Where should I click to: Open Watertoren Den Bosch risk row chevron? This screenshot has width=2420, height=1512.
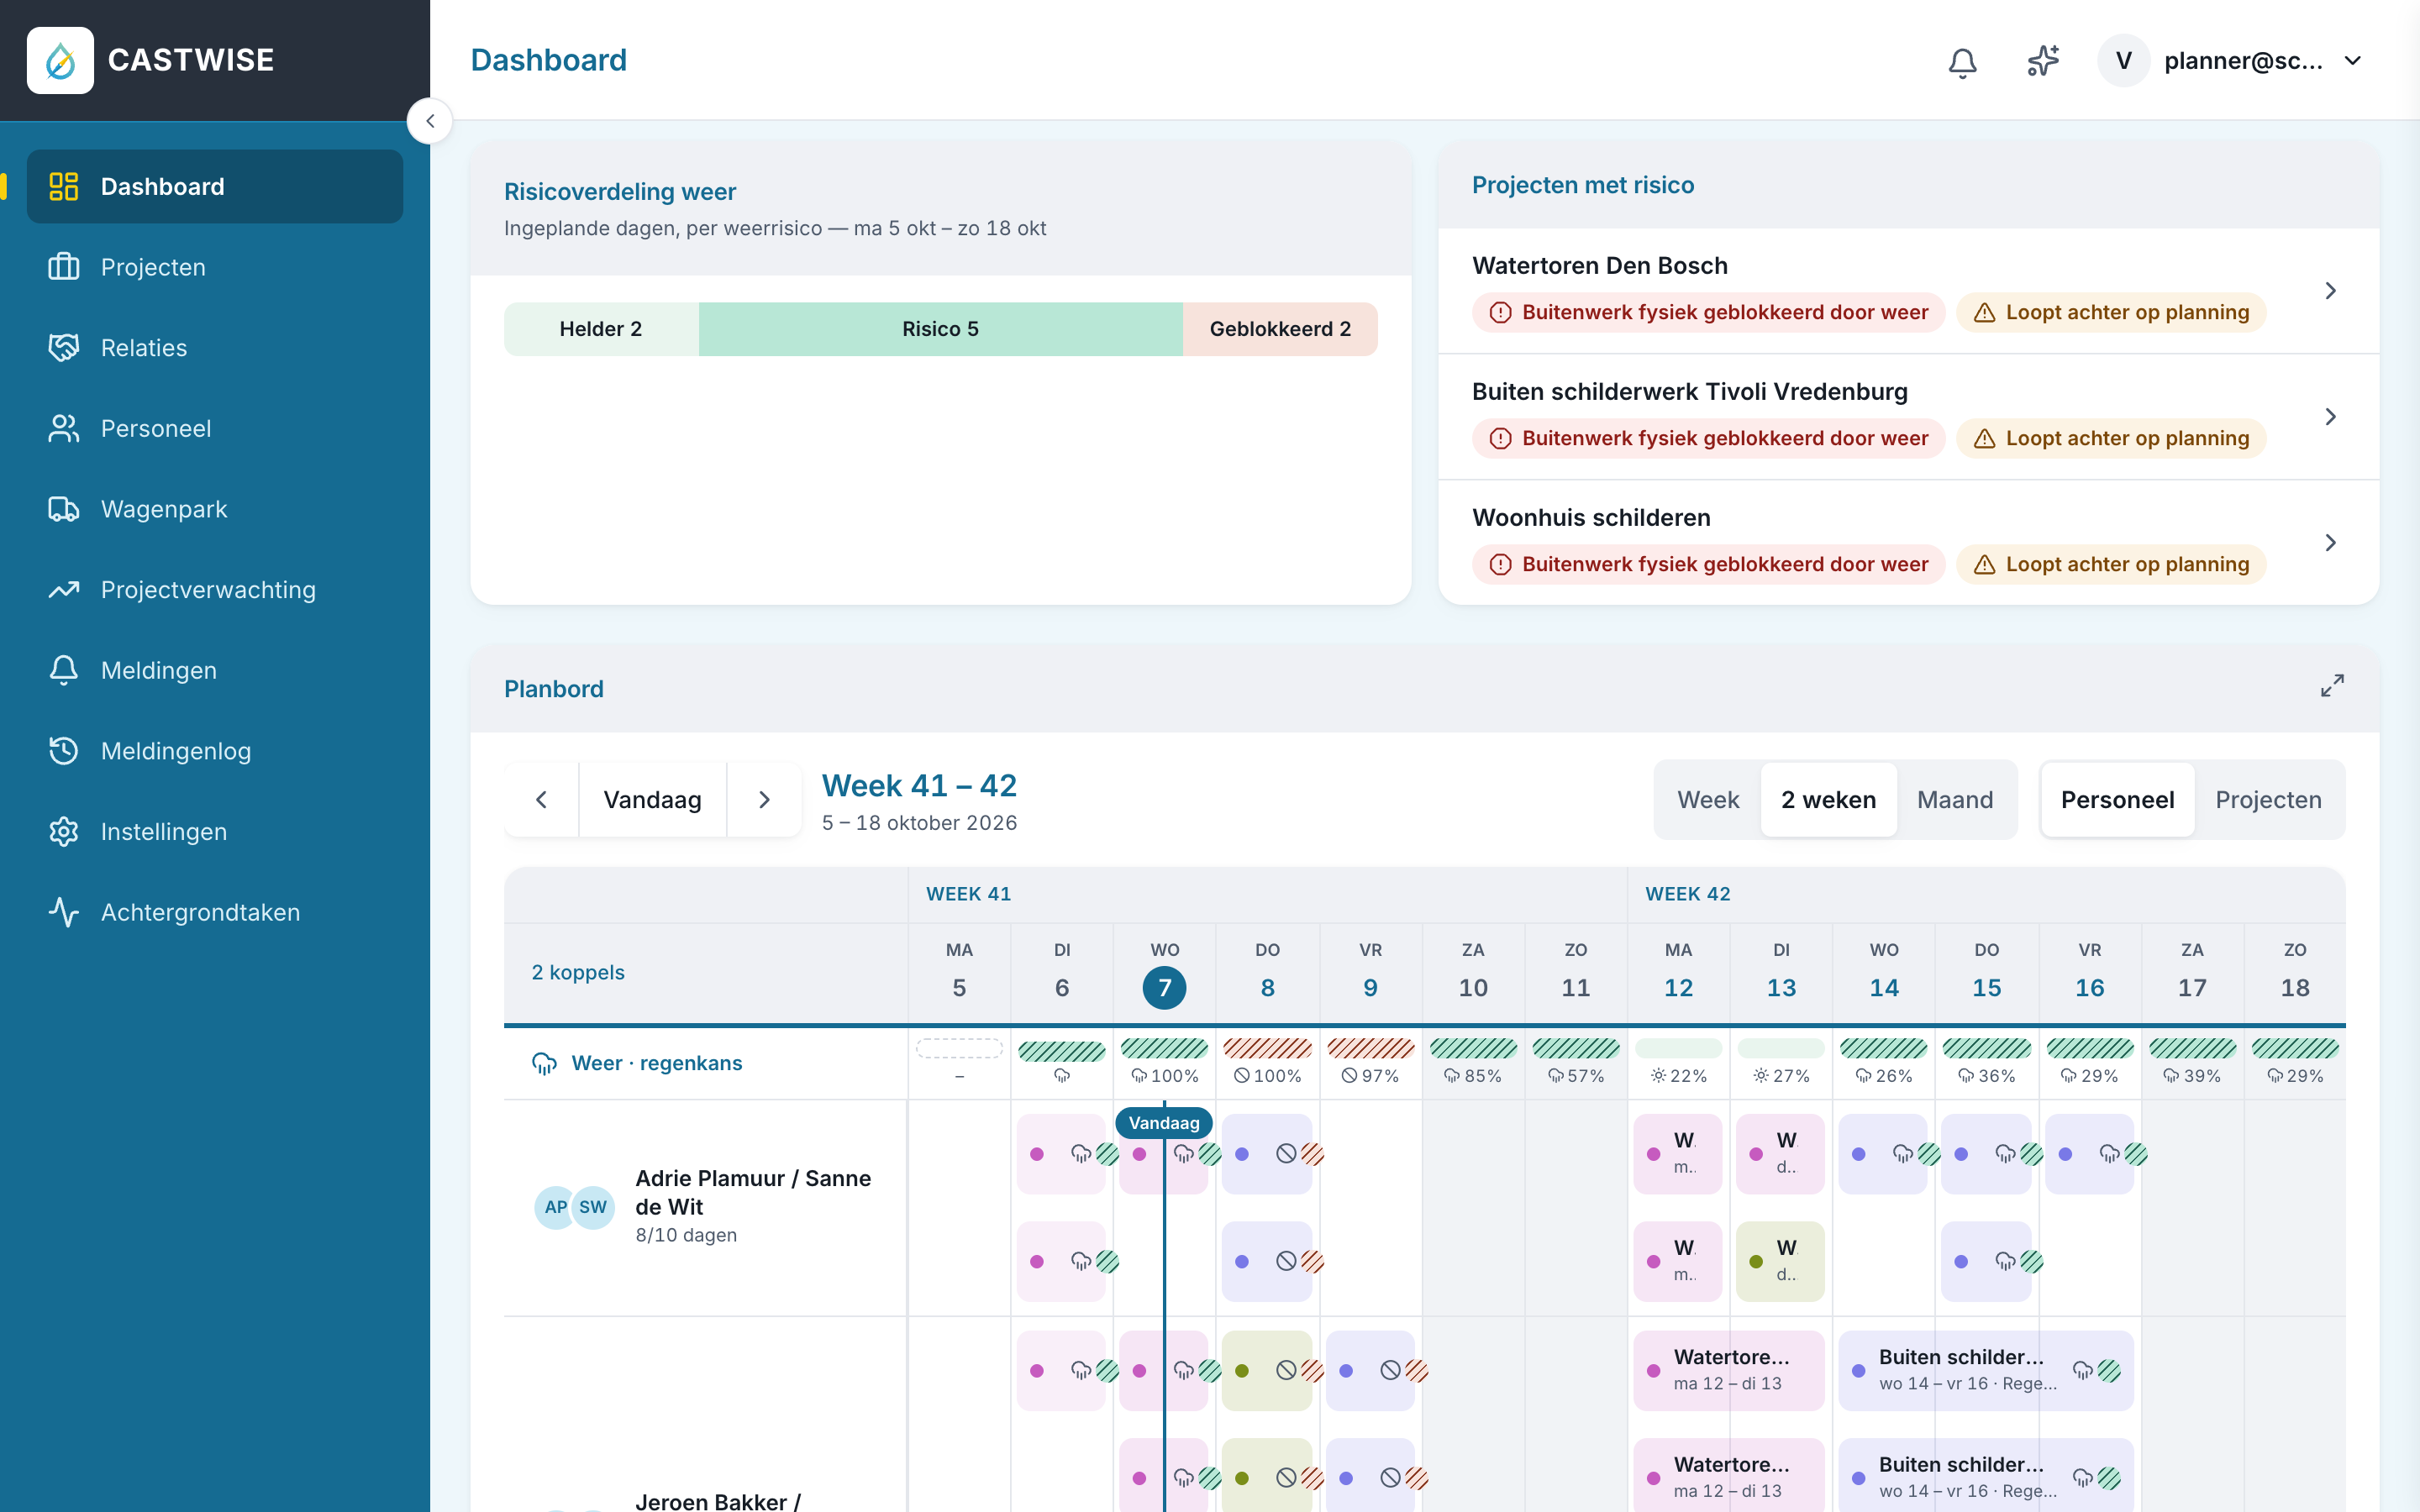coord(2330,291)
